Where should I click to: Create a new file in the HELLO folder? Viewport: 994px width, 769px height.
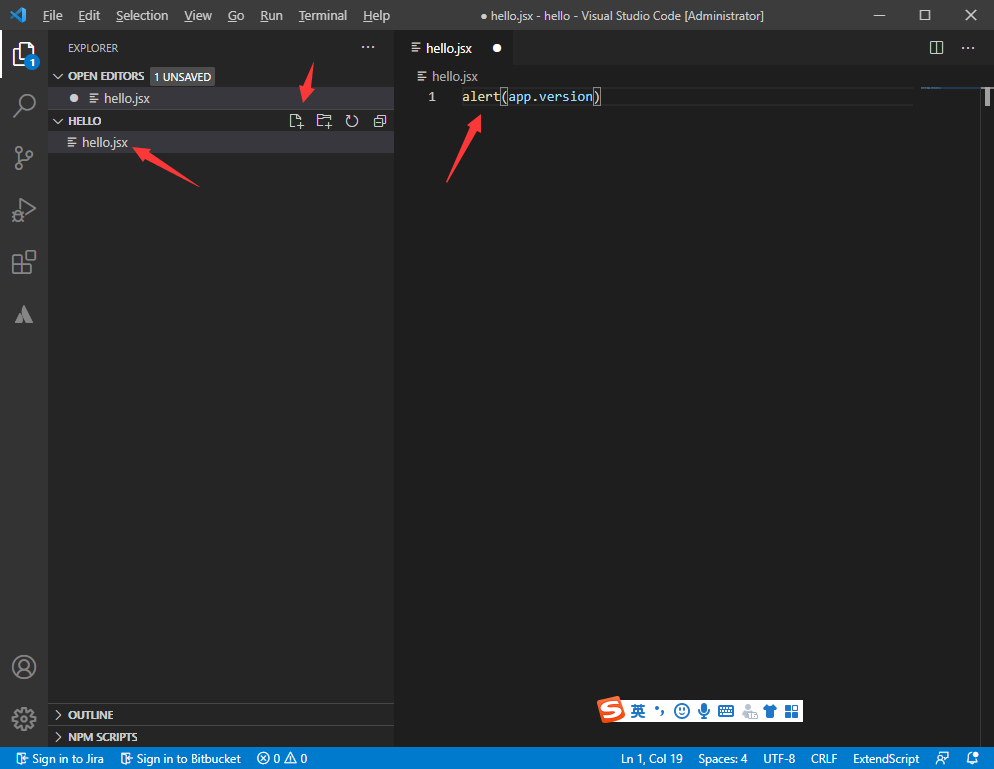(x=296, y=120)
